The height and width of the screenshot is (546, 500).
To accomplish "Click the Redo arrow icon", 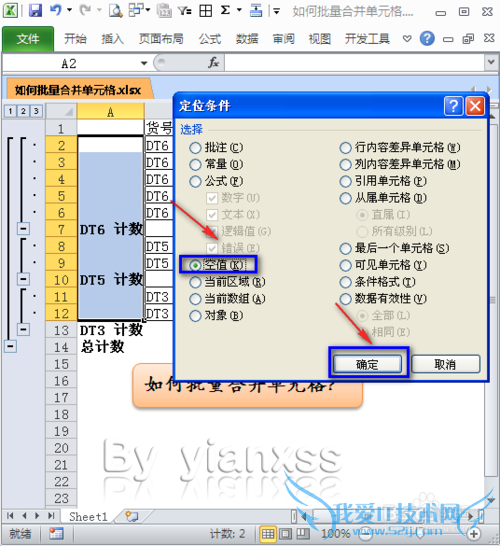I will point(85,10).
